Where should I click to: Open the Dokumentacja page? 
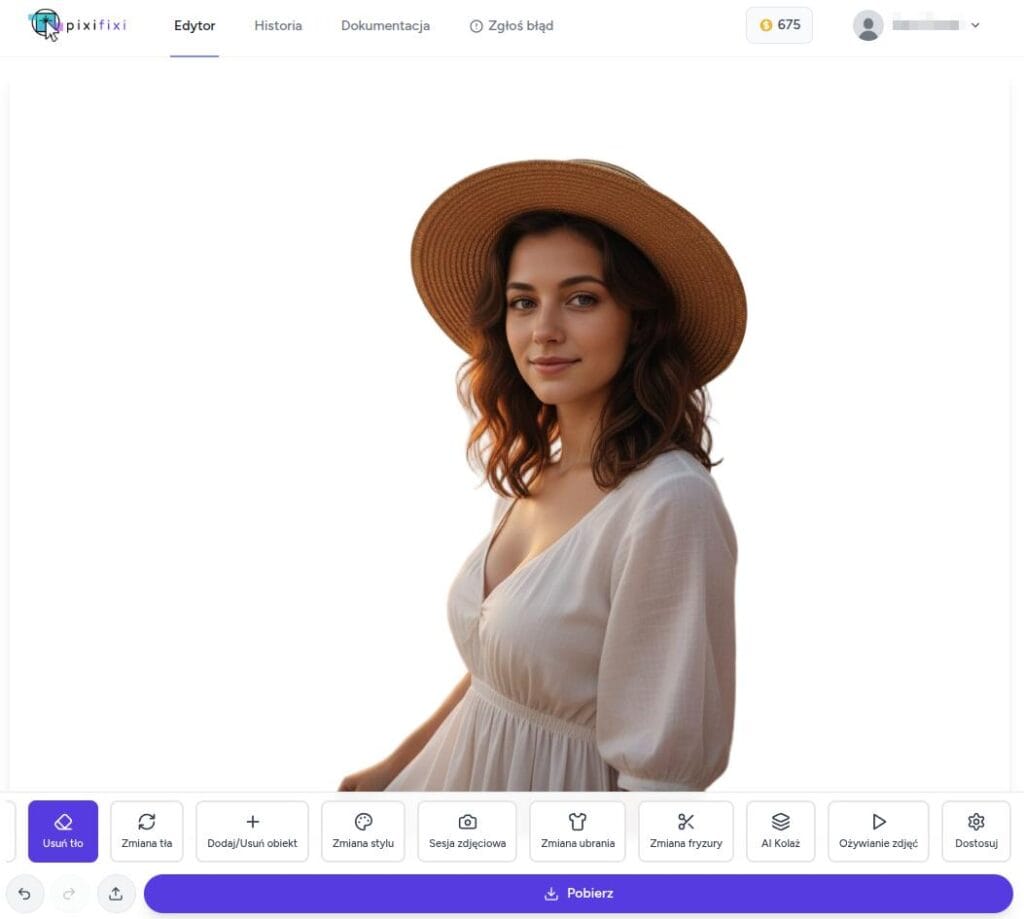pos(386,25)
